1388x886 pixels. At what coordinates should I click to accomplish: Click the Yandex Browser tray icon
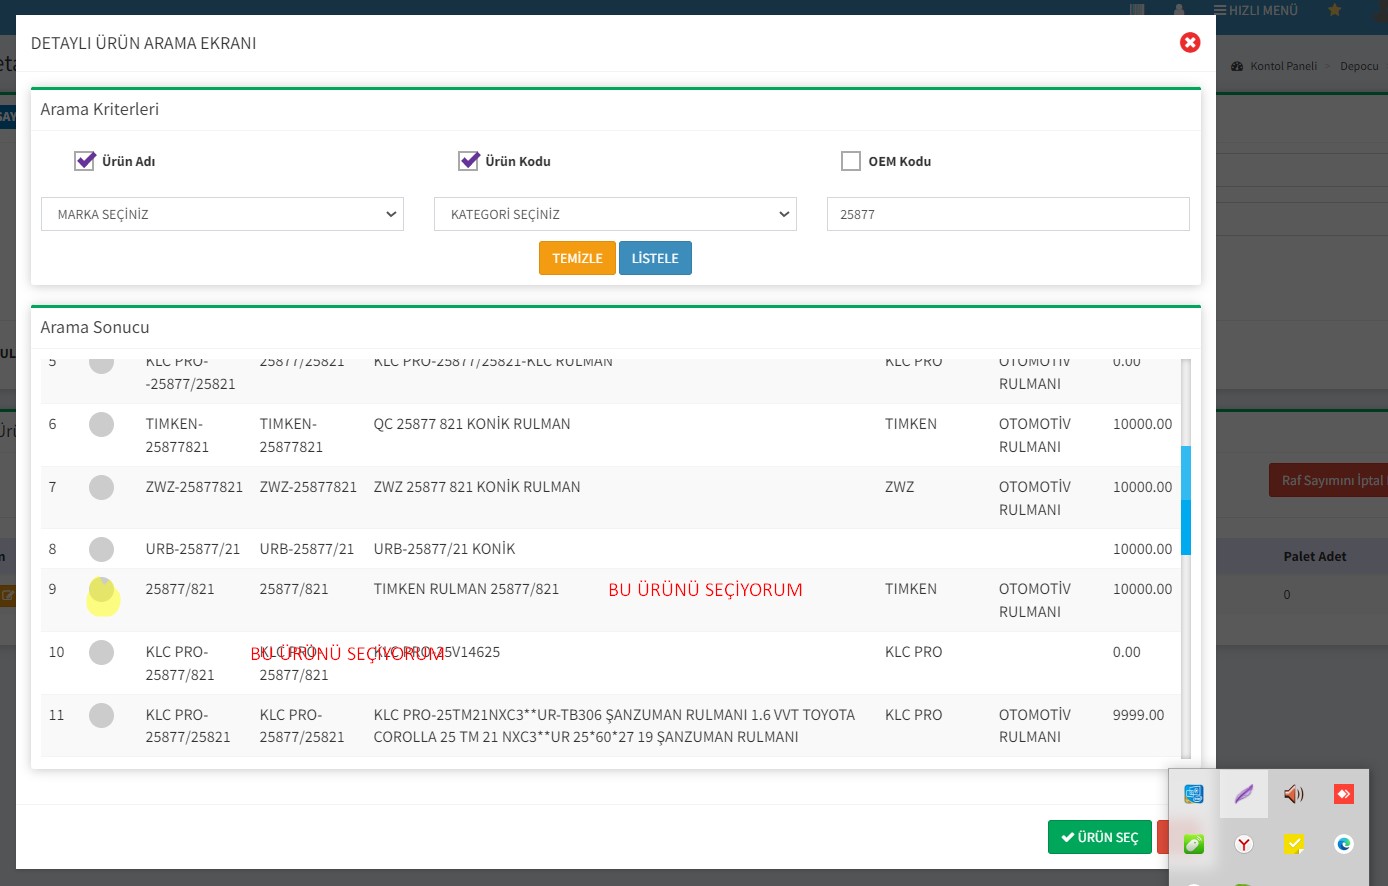[x=1243, y=844]
